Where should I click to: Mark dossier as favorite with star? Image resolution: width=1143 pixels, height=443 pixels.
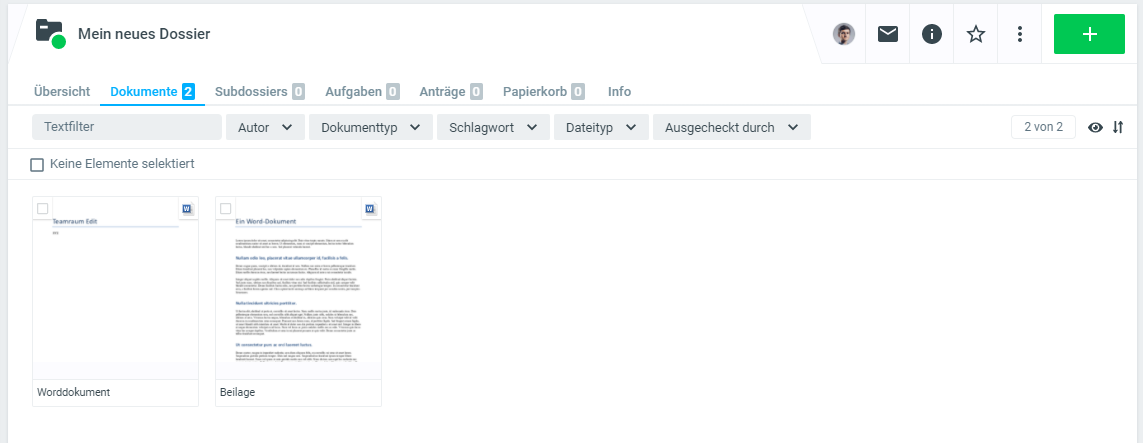click(976, 34)
